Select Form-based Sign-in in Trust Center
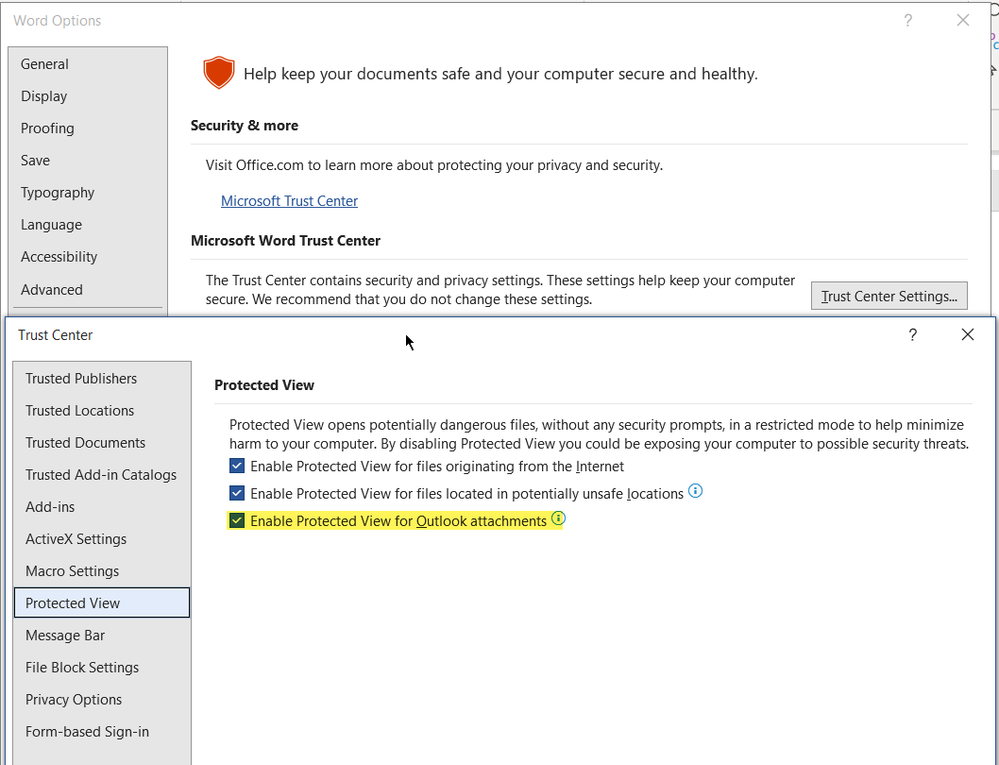The height and width of the screenshot is (765, 999). [102, 731]
